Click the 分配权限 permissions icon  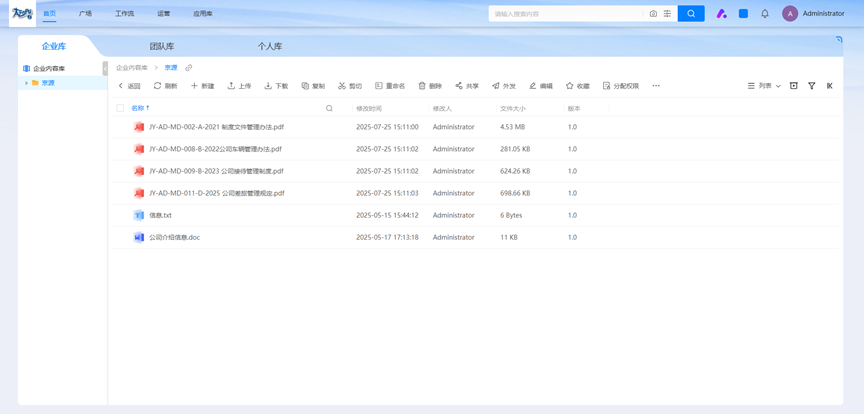(607, 86)
